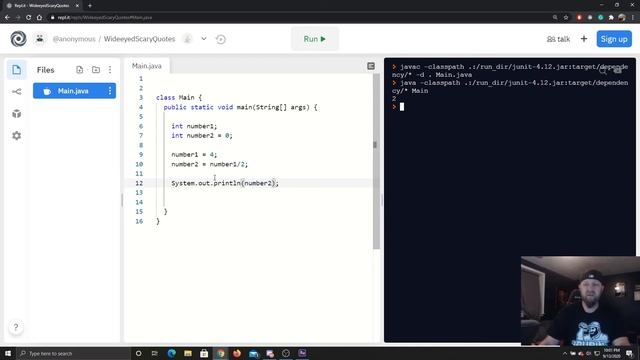Open the help question mark button
The image size is (640, 360).
tap(16, 327)
